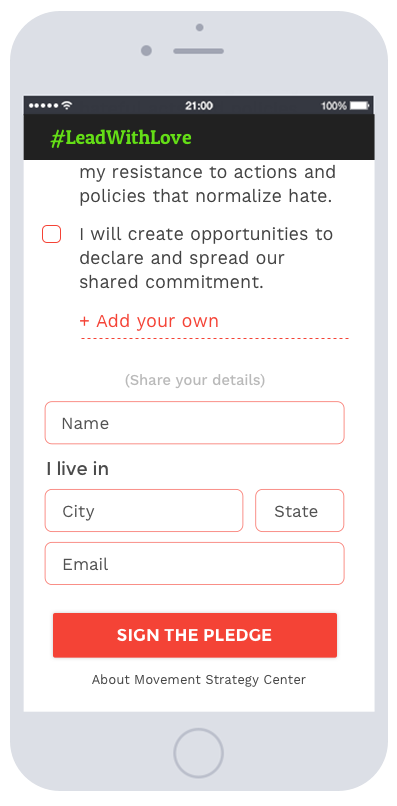Tap the cellular signal dots
The height and width of the screenshot is (806, 397).
coord(44,106)
